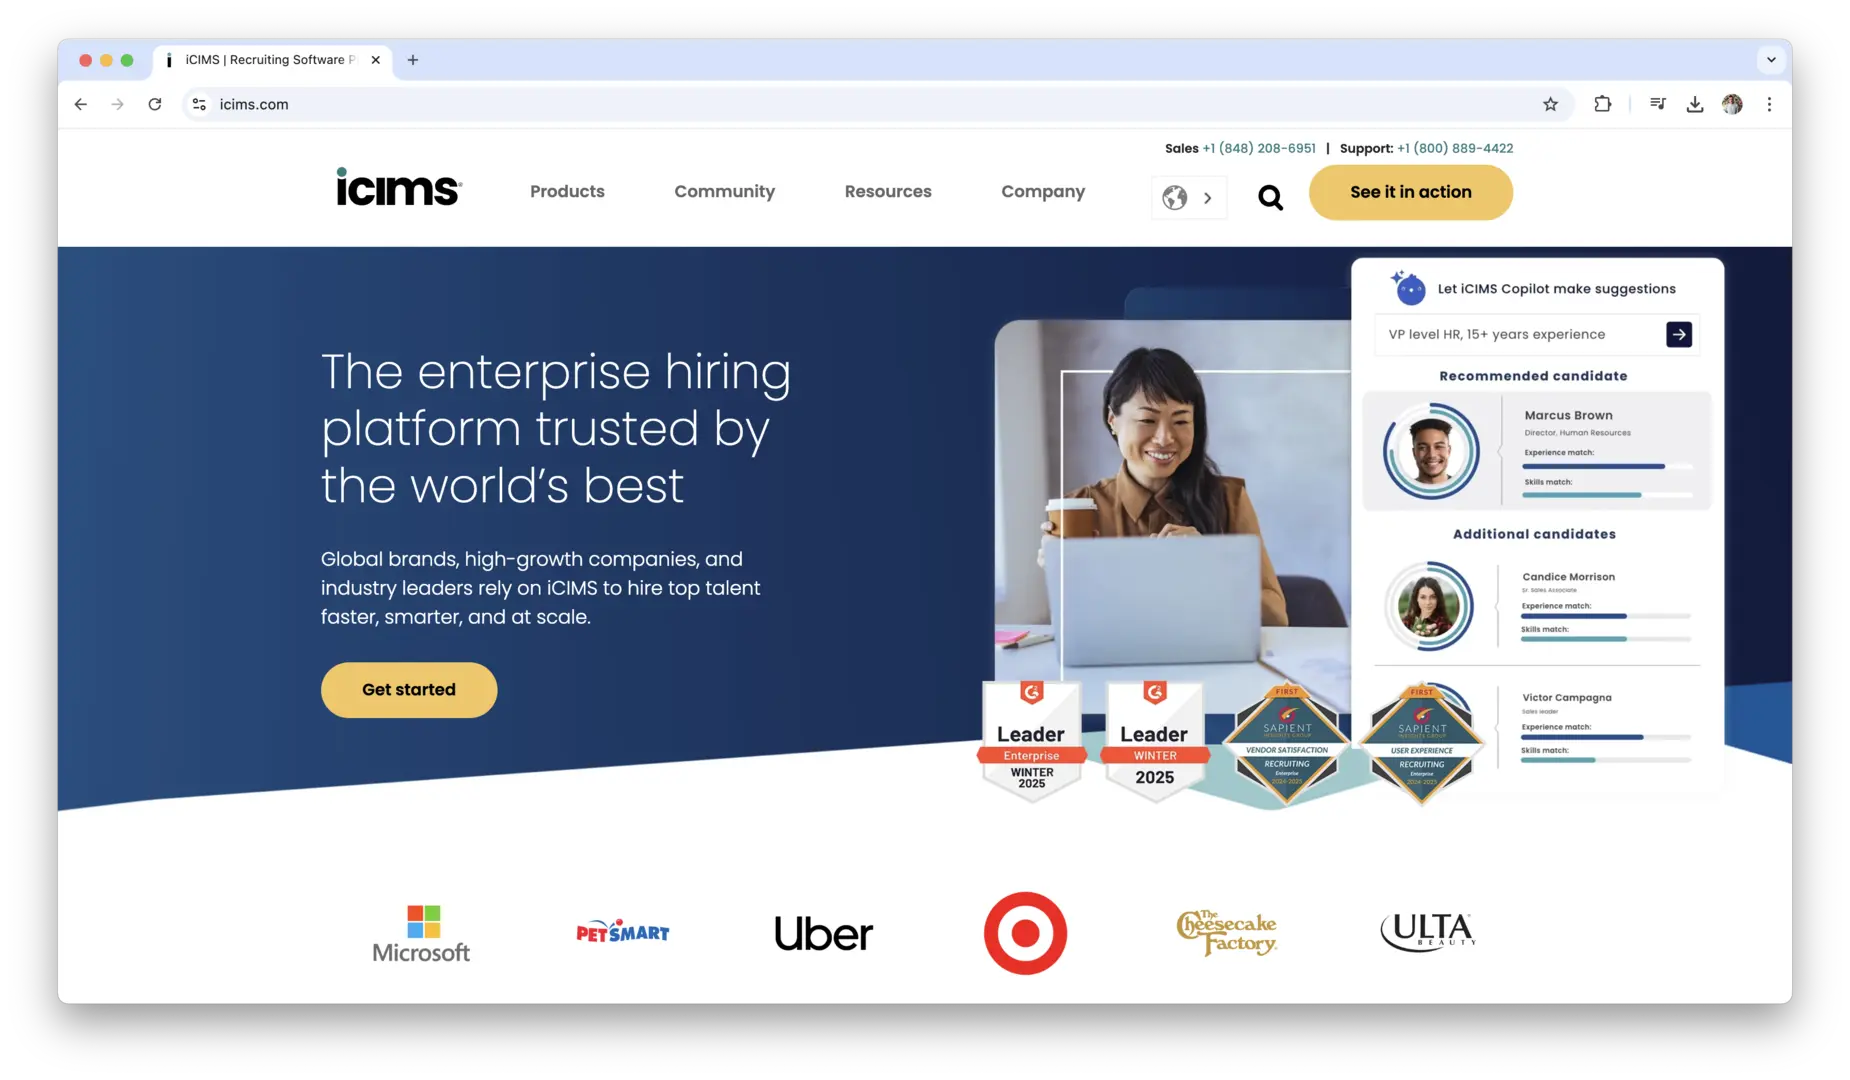
Task: Reload the icims.com page
Action: click(x=155, y=104)
